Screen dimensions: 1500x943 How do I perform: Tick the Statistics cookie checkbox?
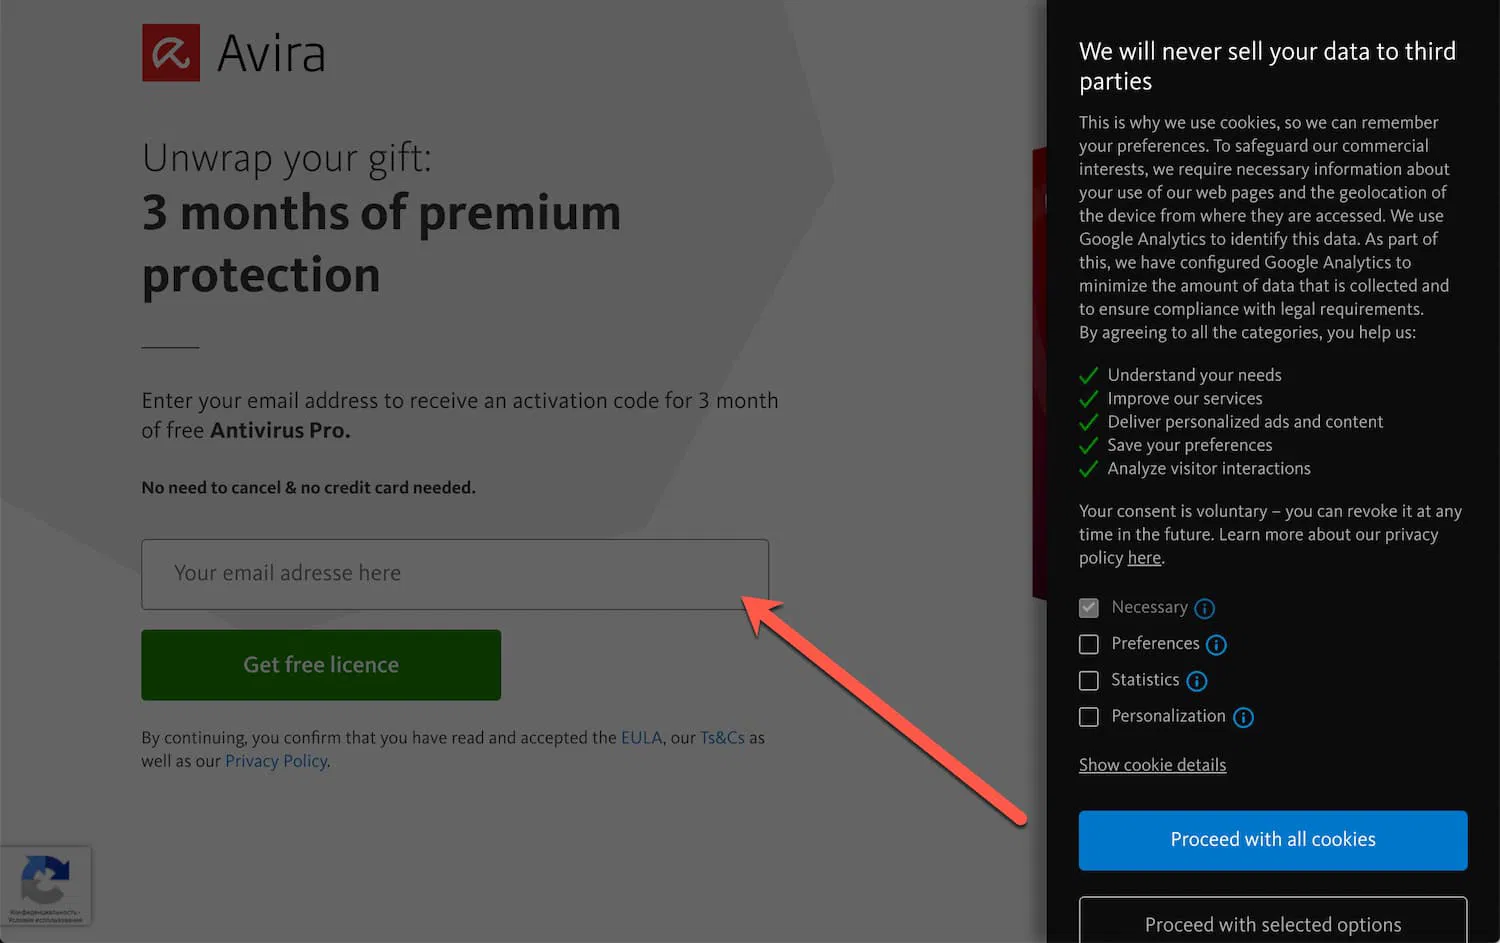click(1089, 681)
